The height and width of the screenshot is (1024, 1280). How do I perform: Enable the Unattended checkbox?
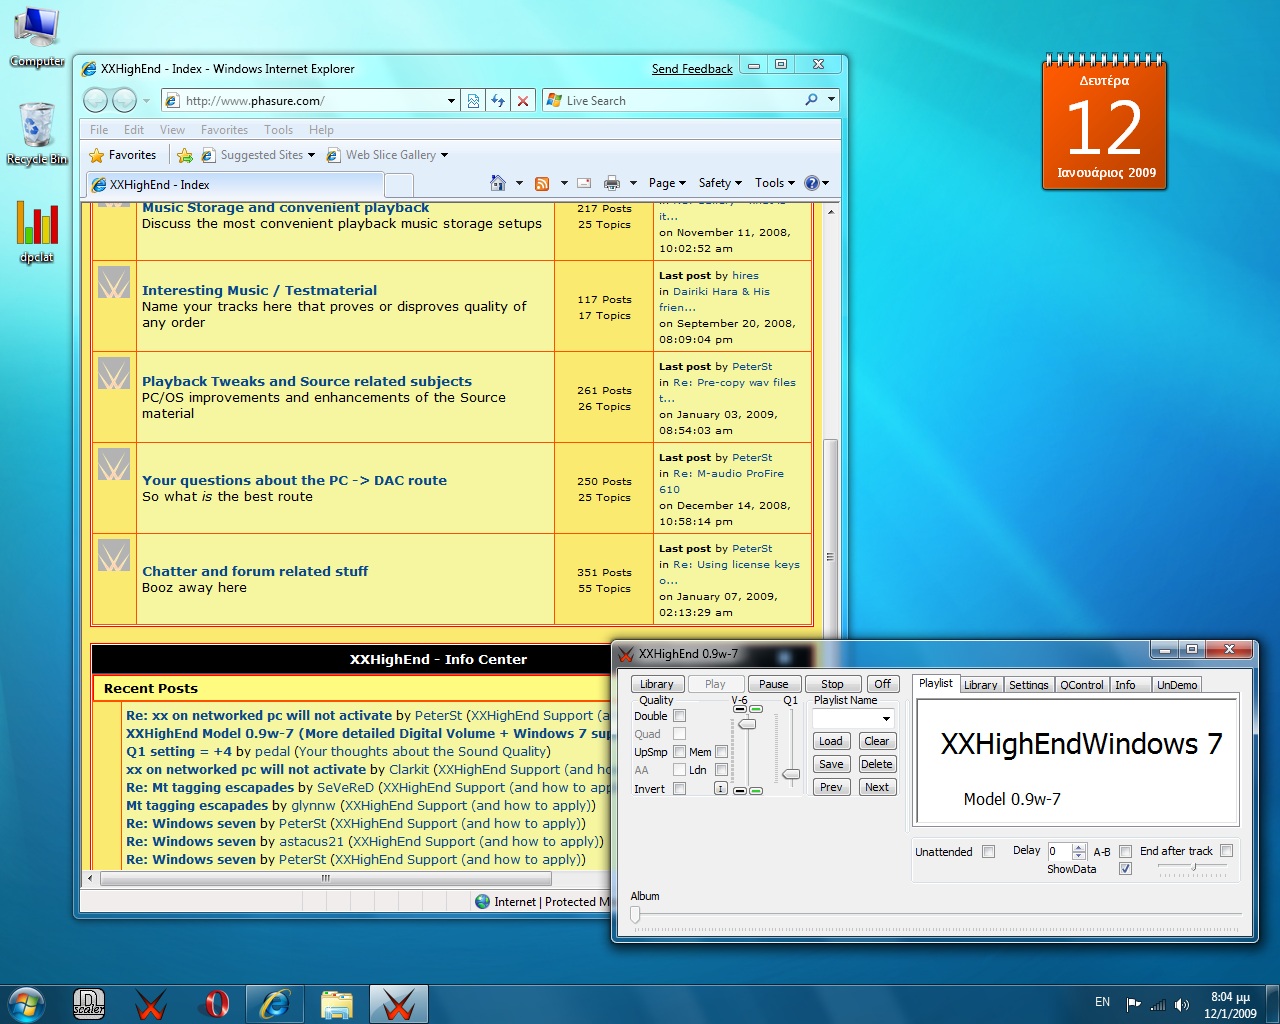click(x=989, y=852)
